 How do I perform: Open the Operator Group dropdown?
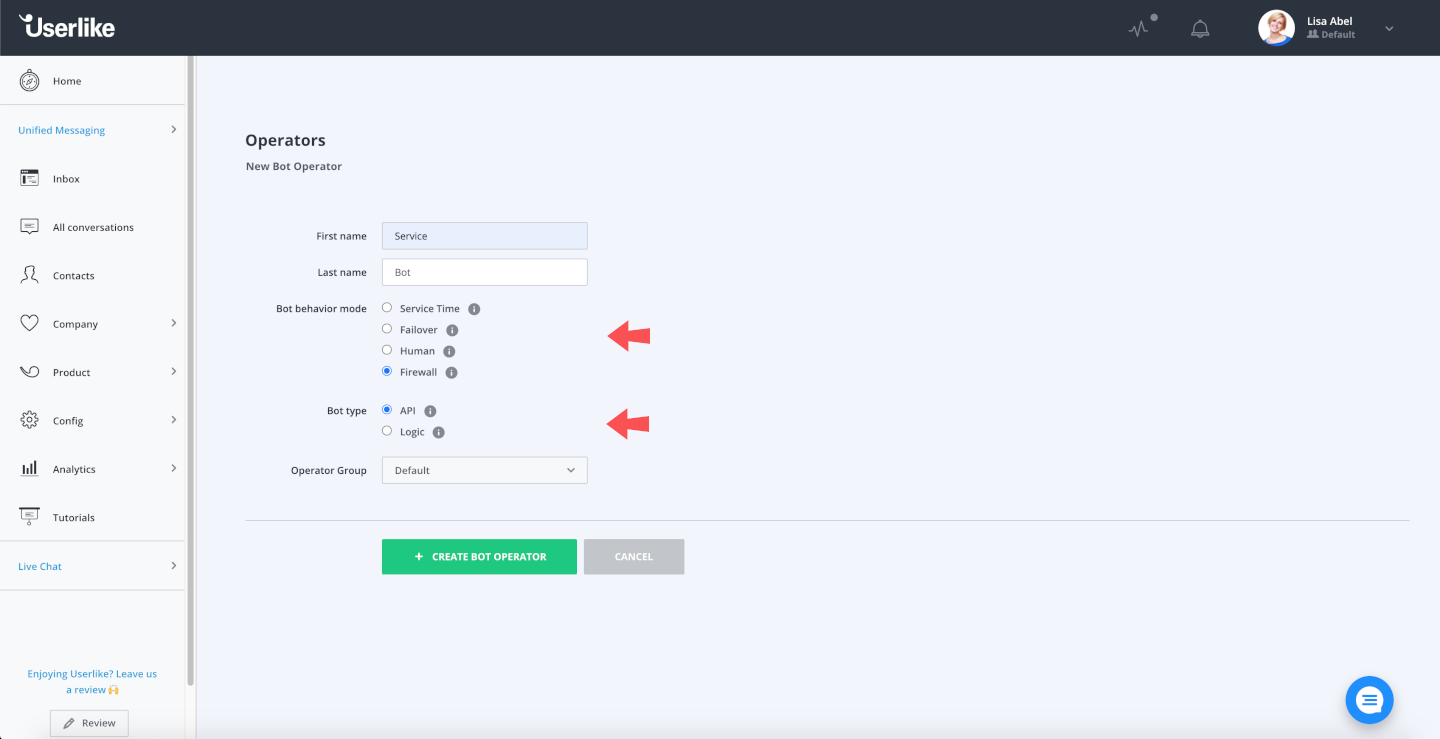[x=484, y=470]
